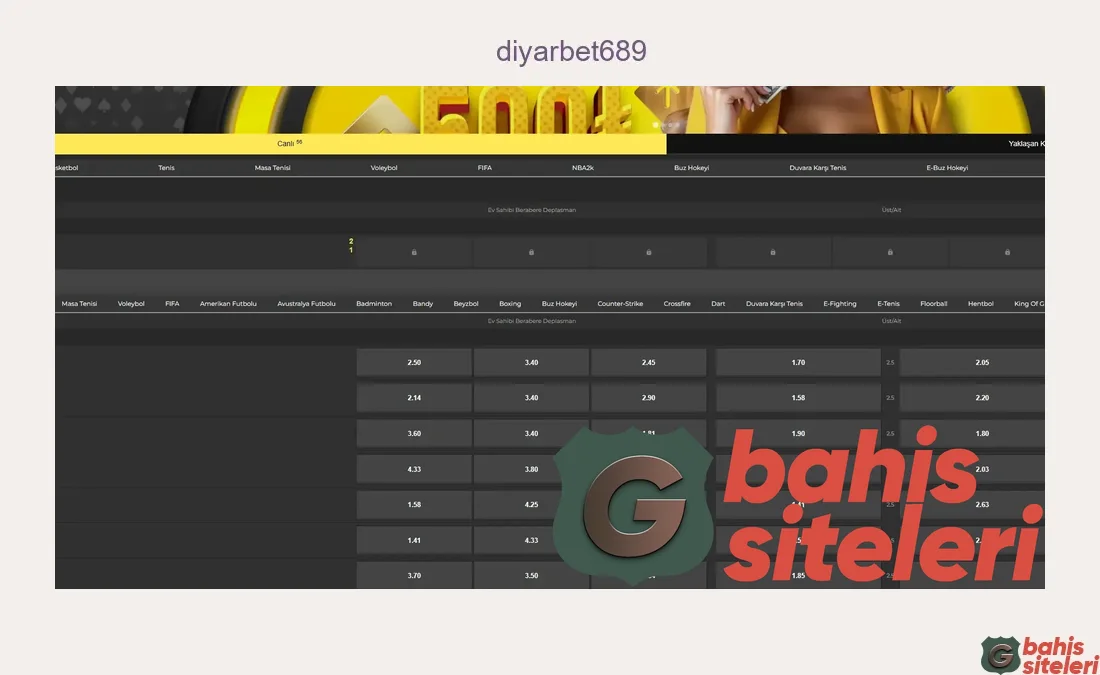
Task: Click the 4.33 odds button
Action: click(x=413, y=469)
